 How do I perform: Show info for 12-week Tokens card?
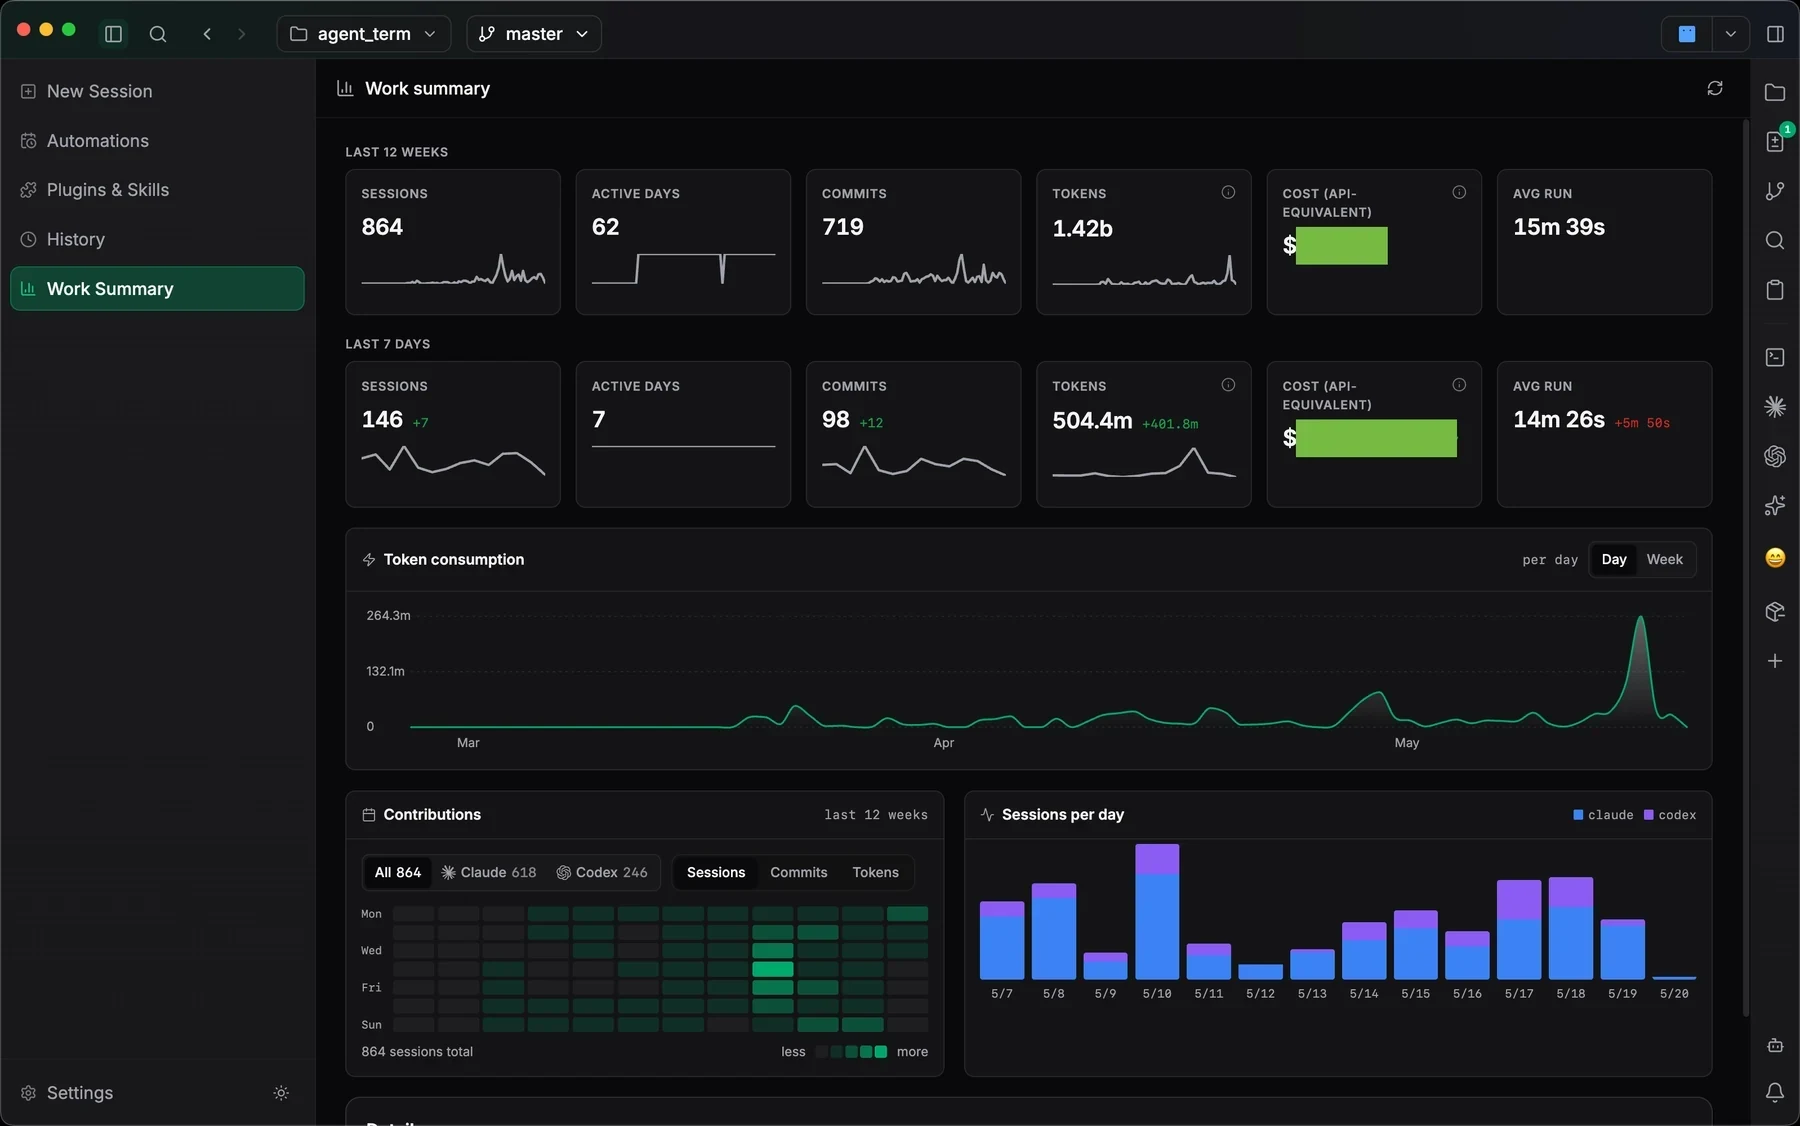click(1228, 192)
